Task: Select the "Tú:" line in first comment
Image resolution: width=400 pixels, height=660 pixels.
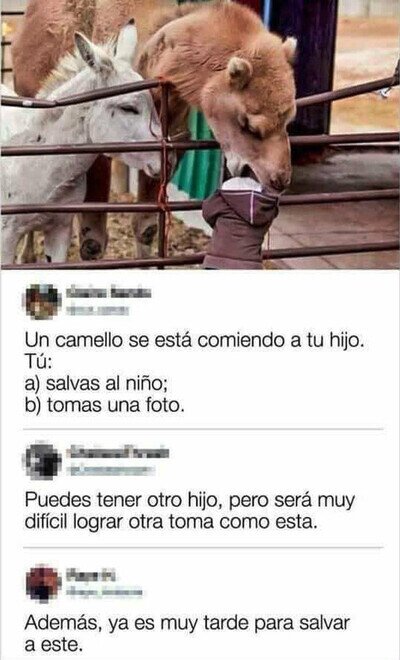Action: point(38,362)
